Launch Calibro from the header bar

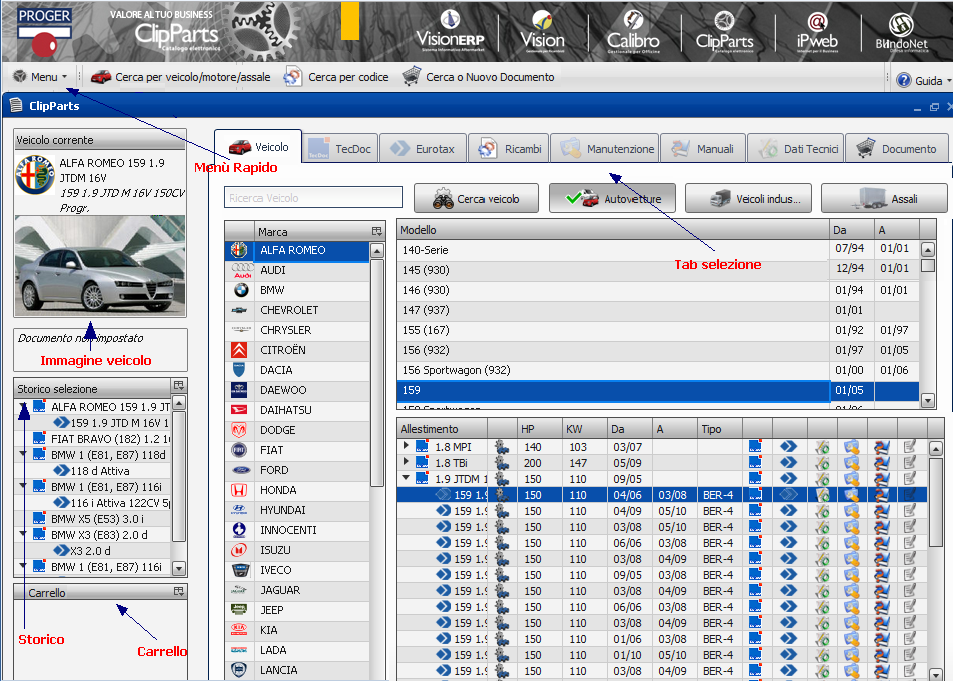[633, 30]
